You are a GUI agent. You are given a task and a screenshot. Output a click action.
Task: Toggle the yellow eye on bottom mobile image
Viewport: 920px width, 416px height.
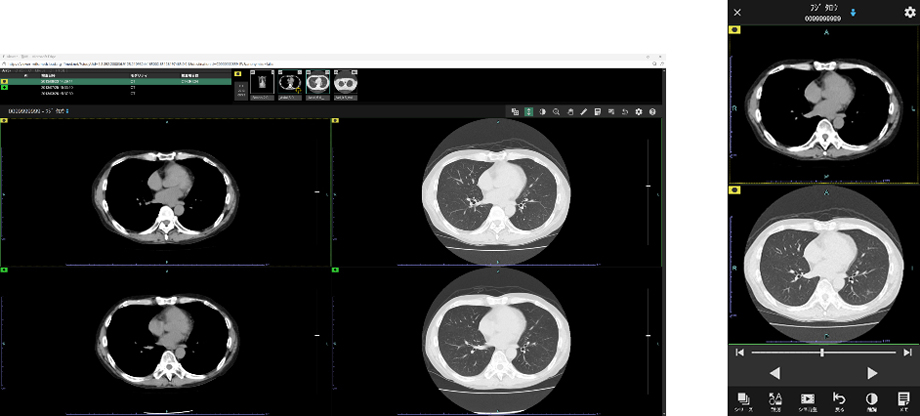[737, 188]
